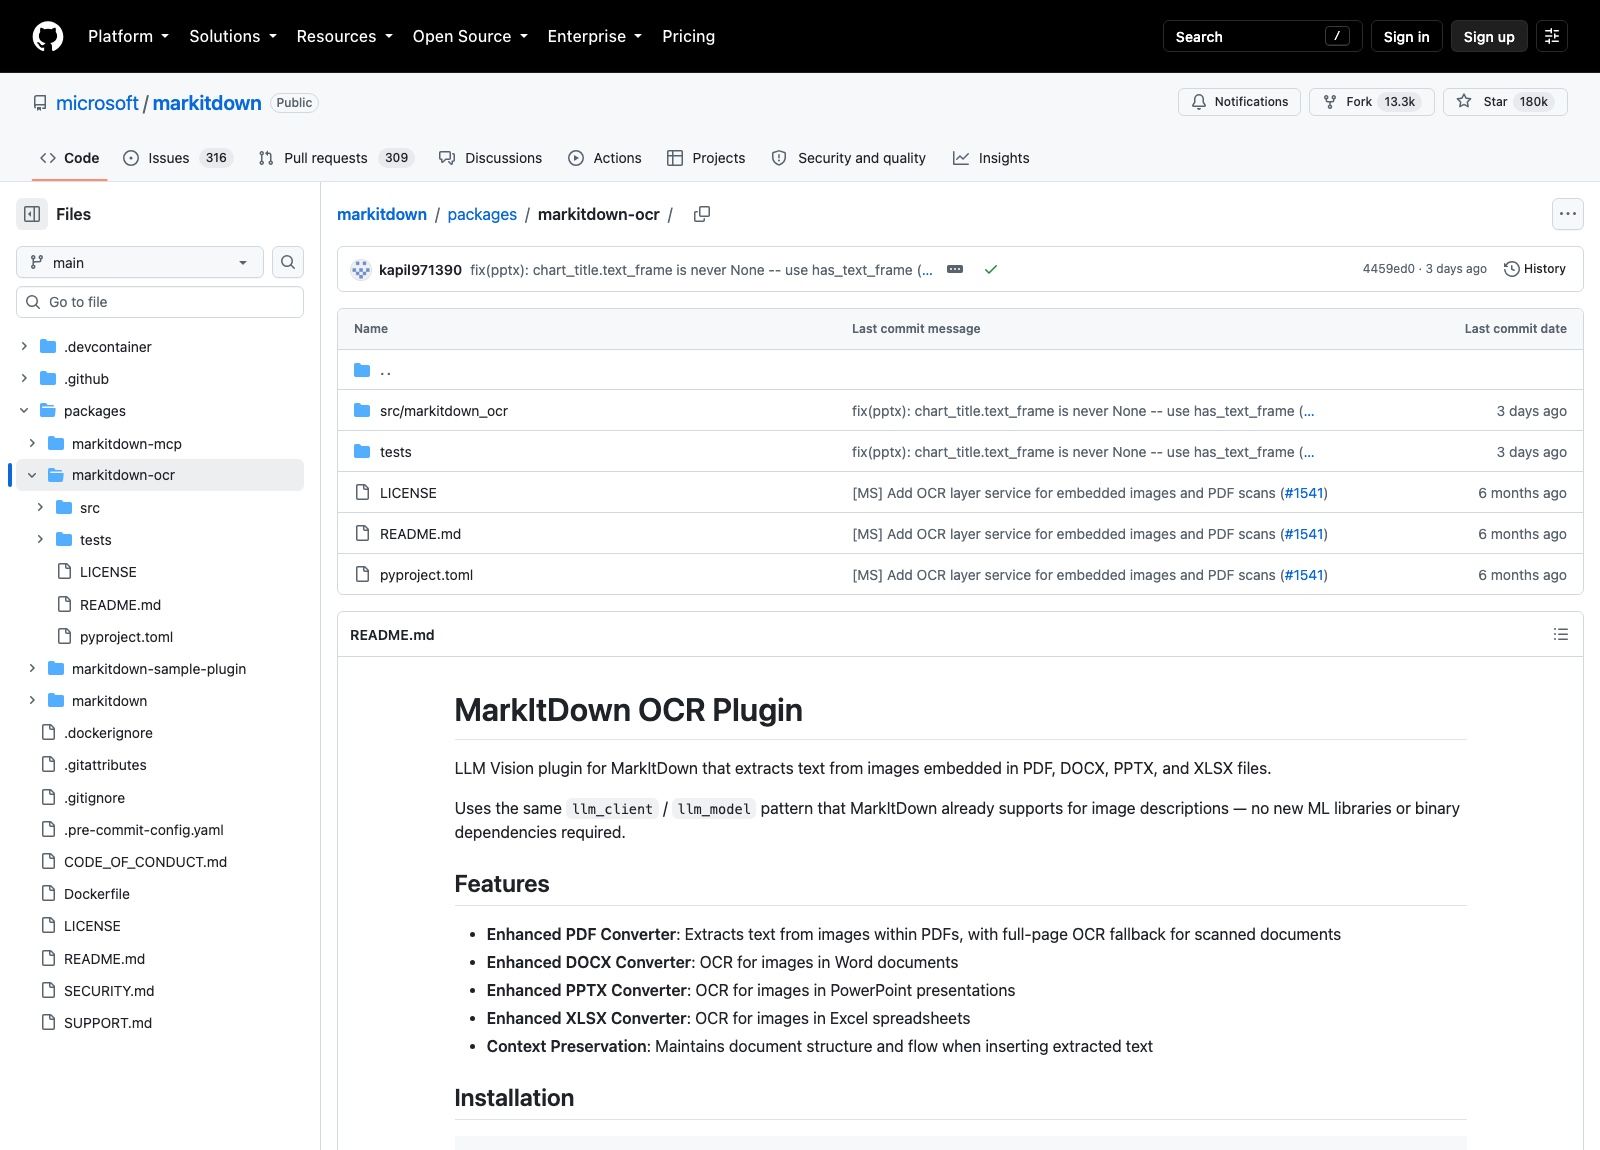Expand the markitdown folder in tree
The height and width of the screenshot is (1150, 1600).
click(32, 701)
